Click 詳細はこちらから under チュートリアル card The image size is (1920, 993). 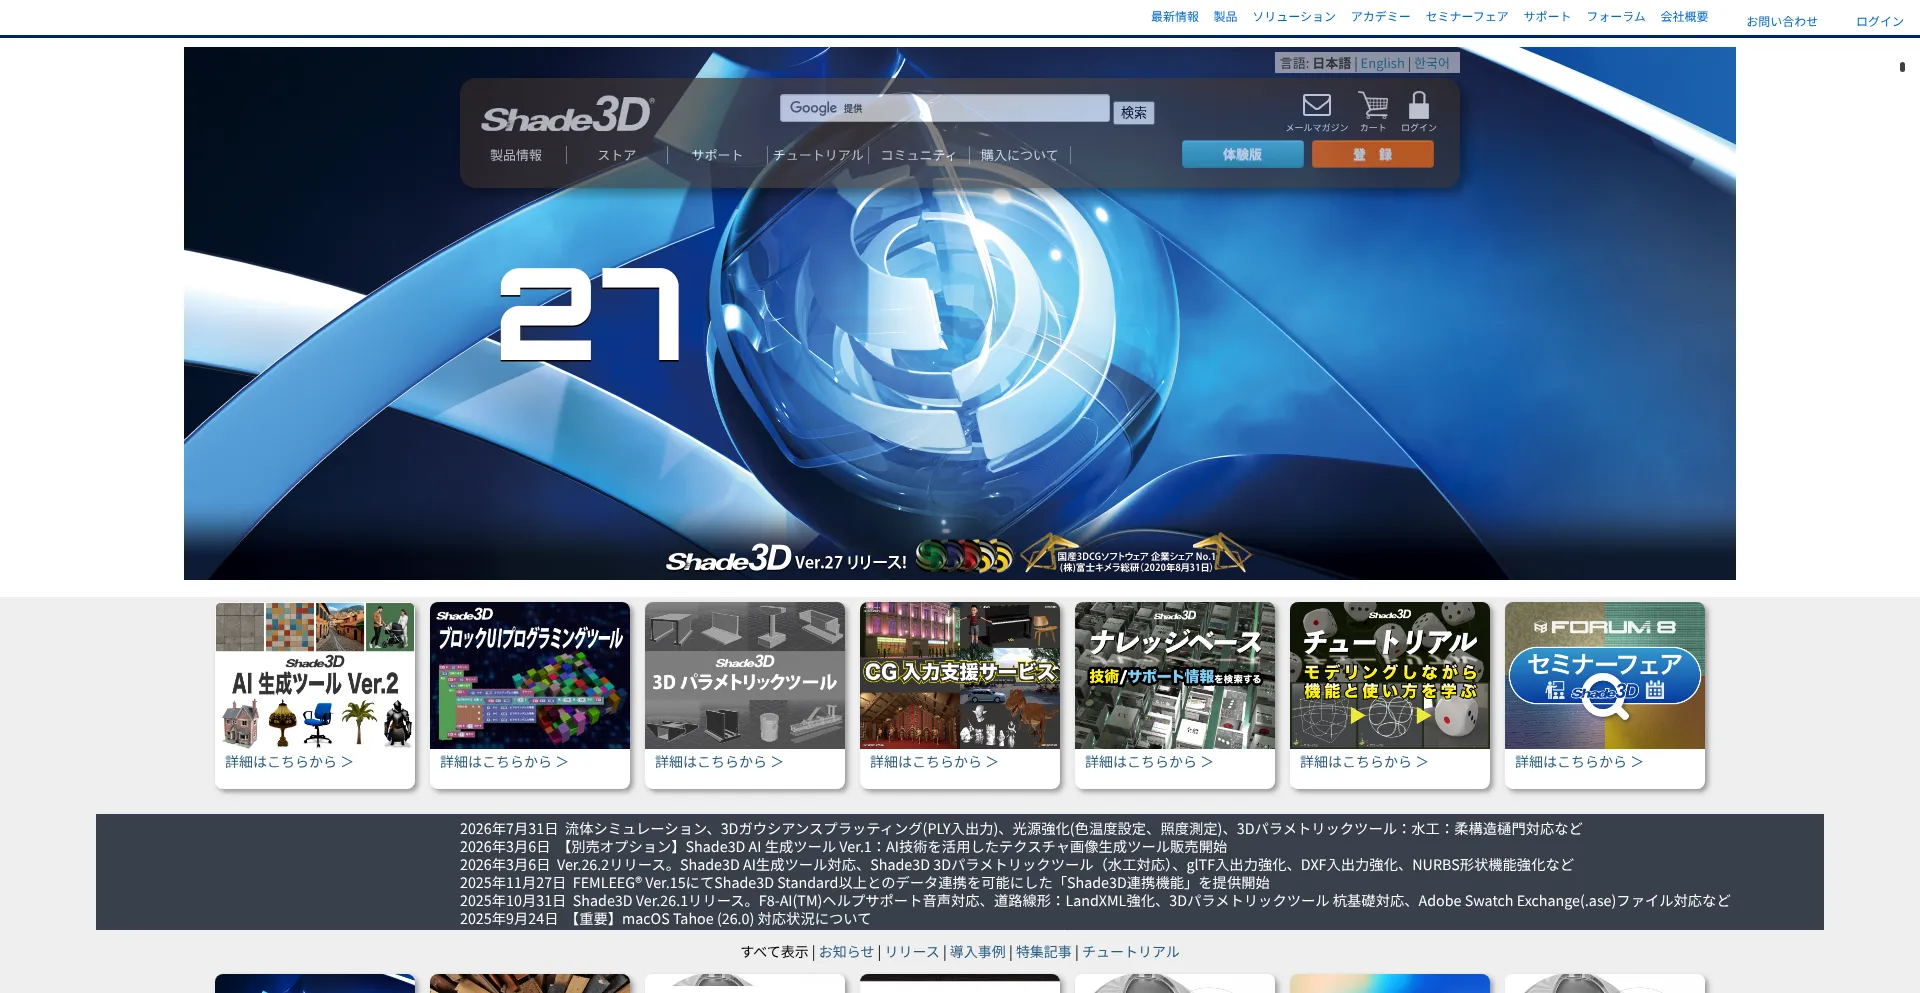[x=1364, y=762]
